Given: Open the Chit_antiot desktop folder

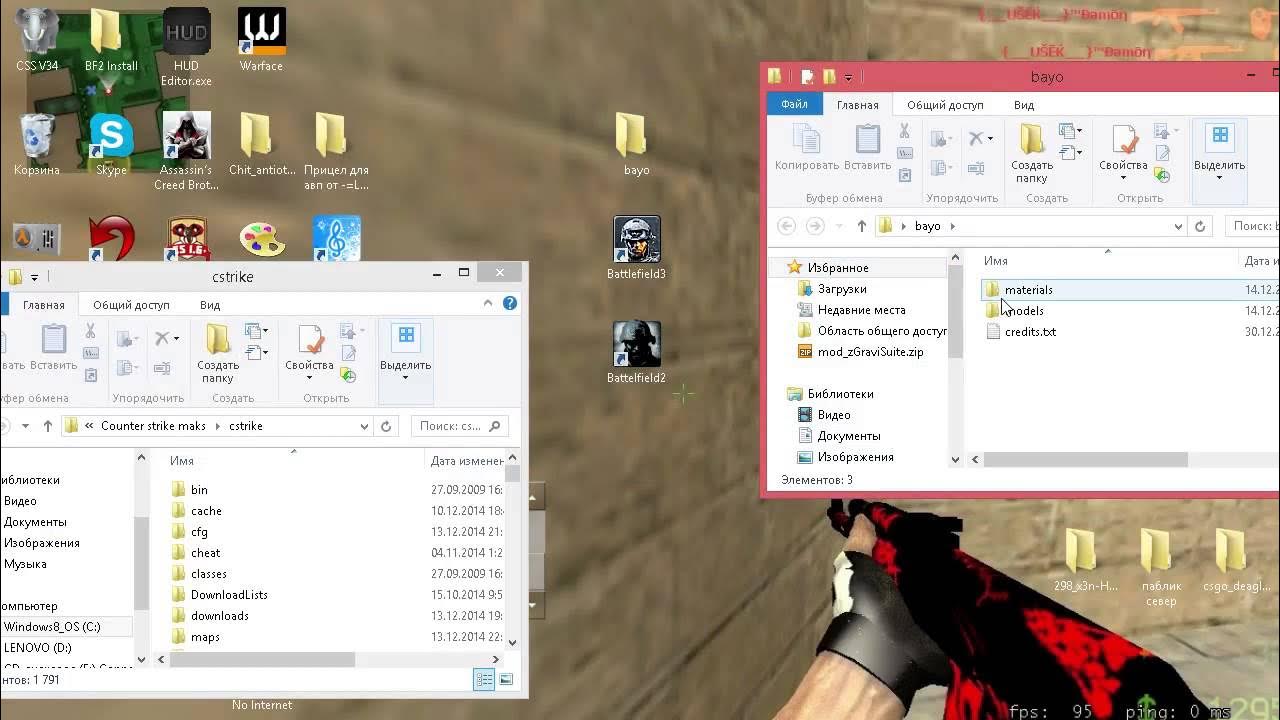Looking at the screenshot, I should [x=261, y=144].
